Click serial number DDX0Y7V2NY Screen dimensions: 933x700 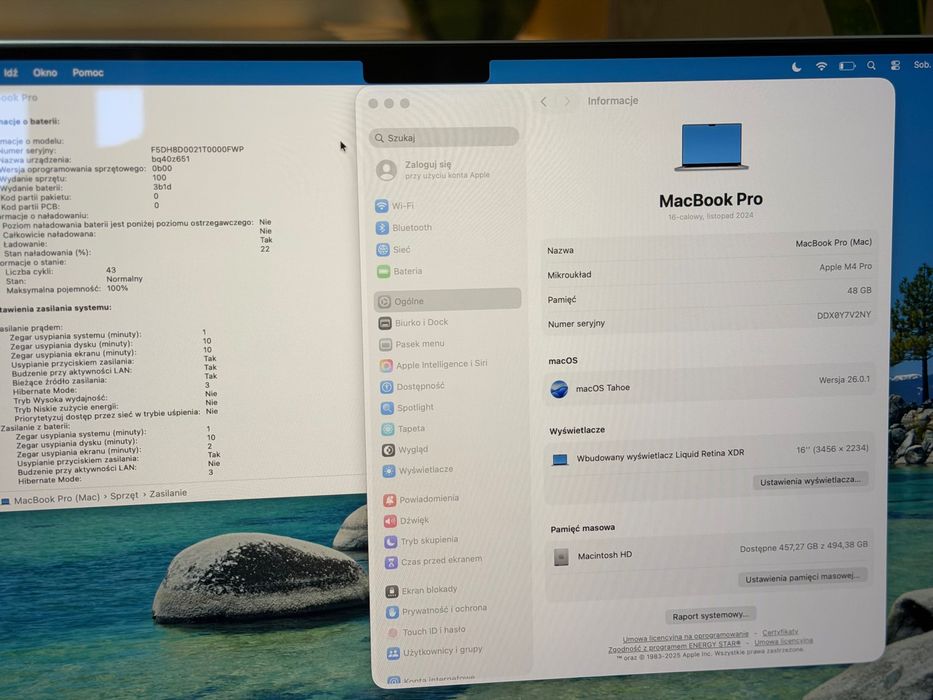pos(843,315)
